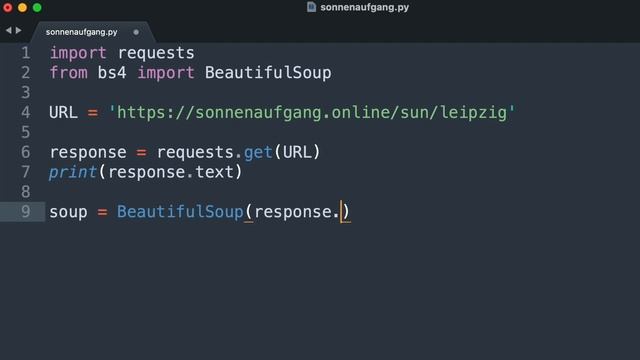Click line number 4 in the gutter

[x=26, y=112]
